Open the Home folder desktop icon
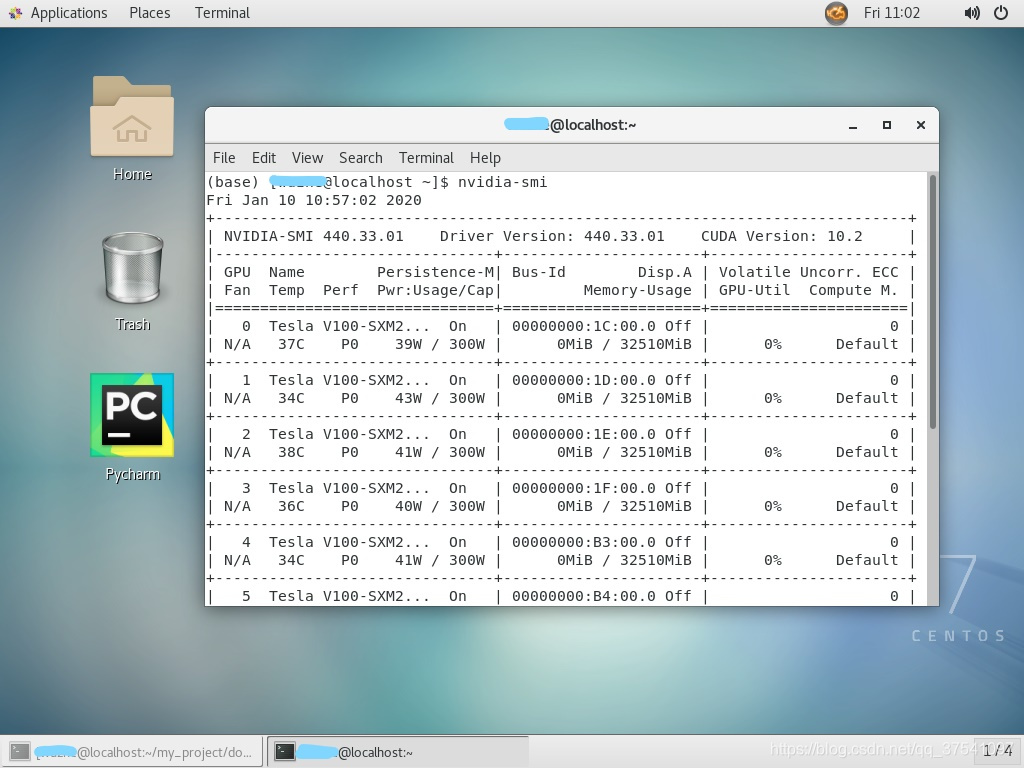 [132, 118]
